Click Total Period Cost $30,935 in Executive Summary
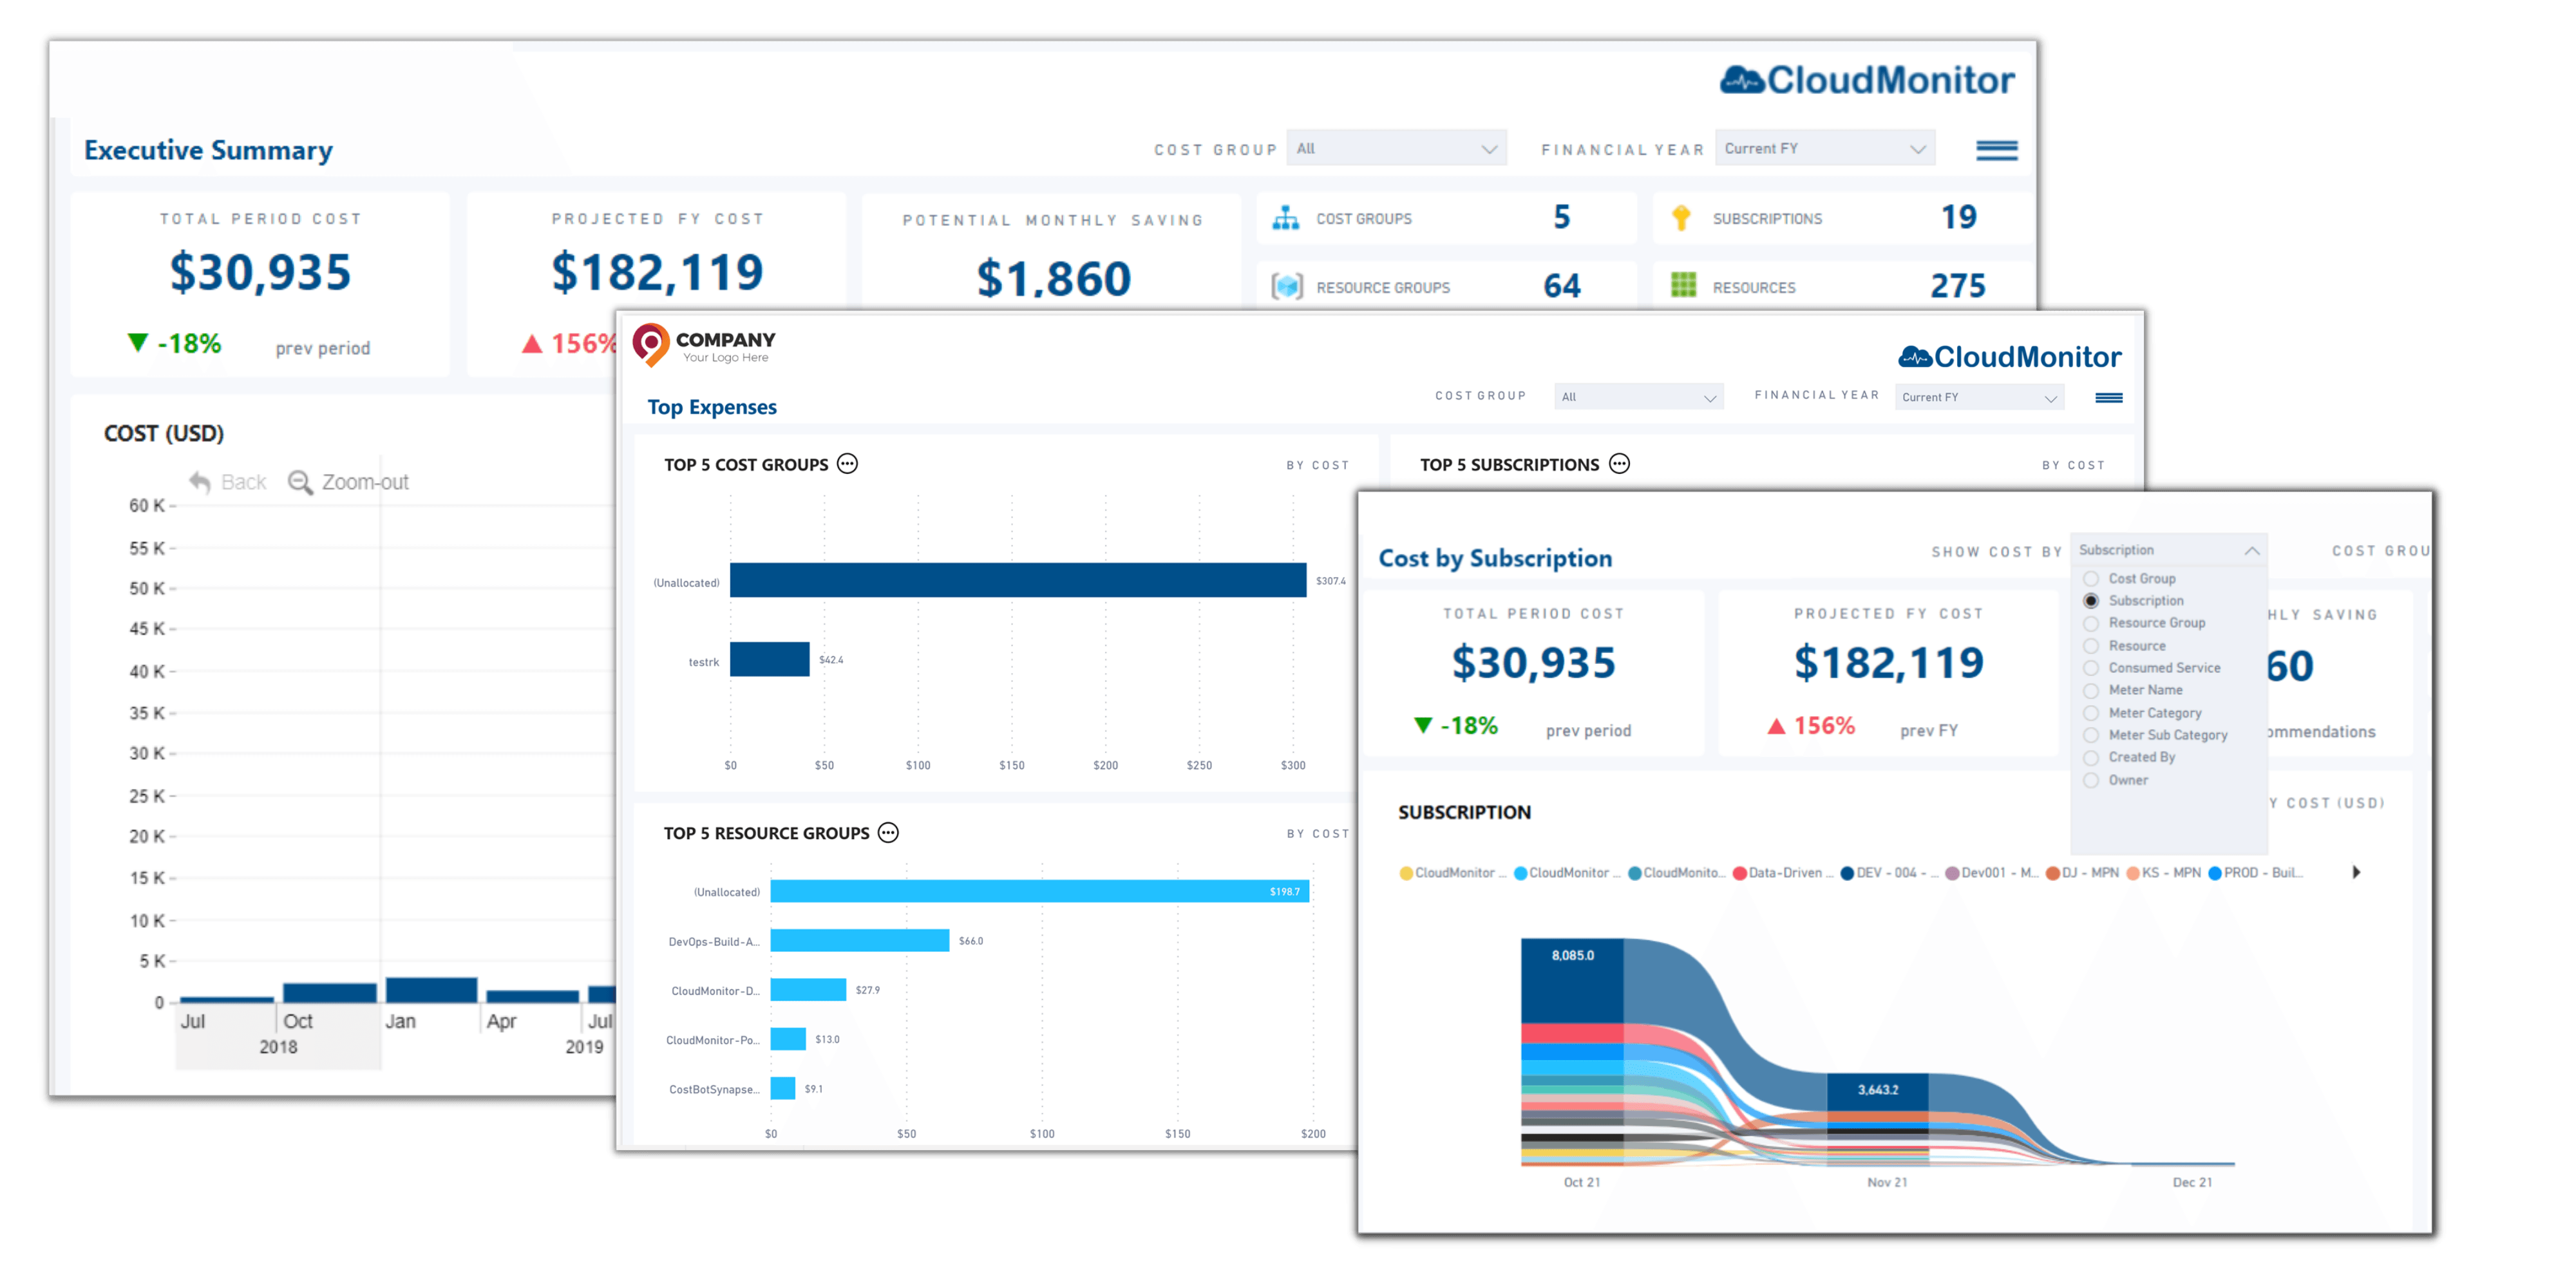The height and width of the screenshot is (1288, 2576). (x=260, y=272)
